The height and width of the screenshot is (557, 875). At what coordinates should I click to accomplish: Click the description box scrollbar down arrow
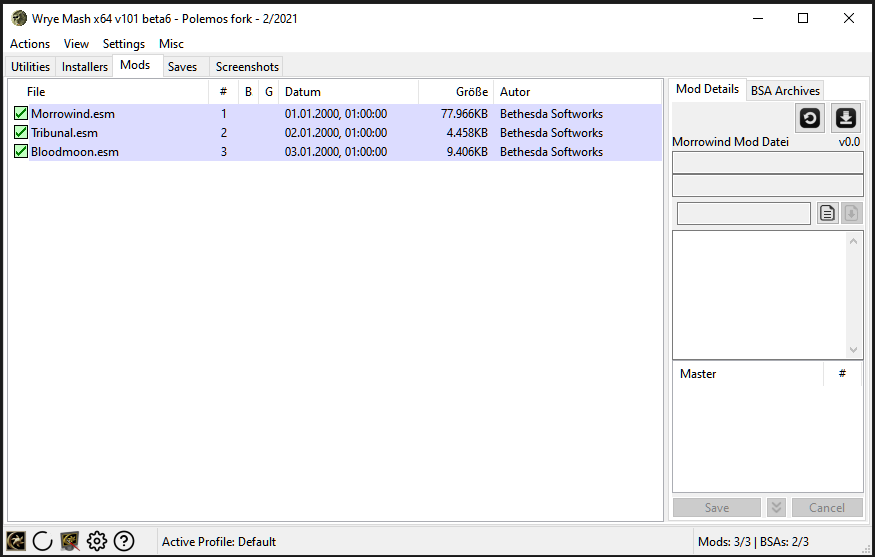(854, 350)
